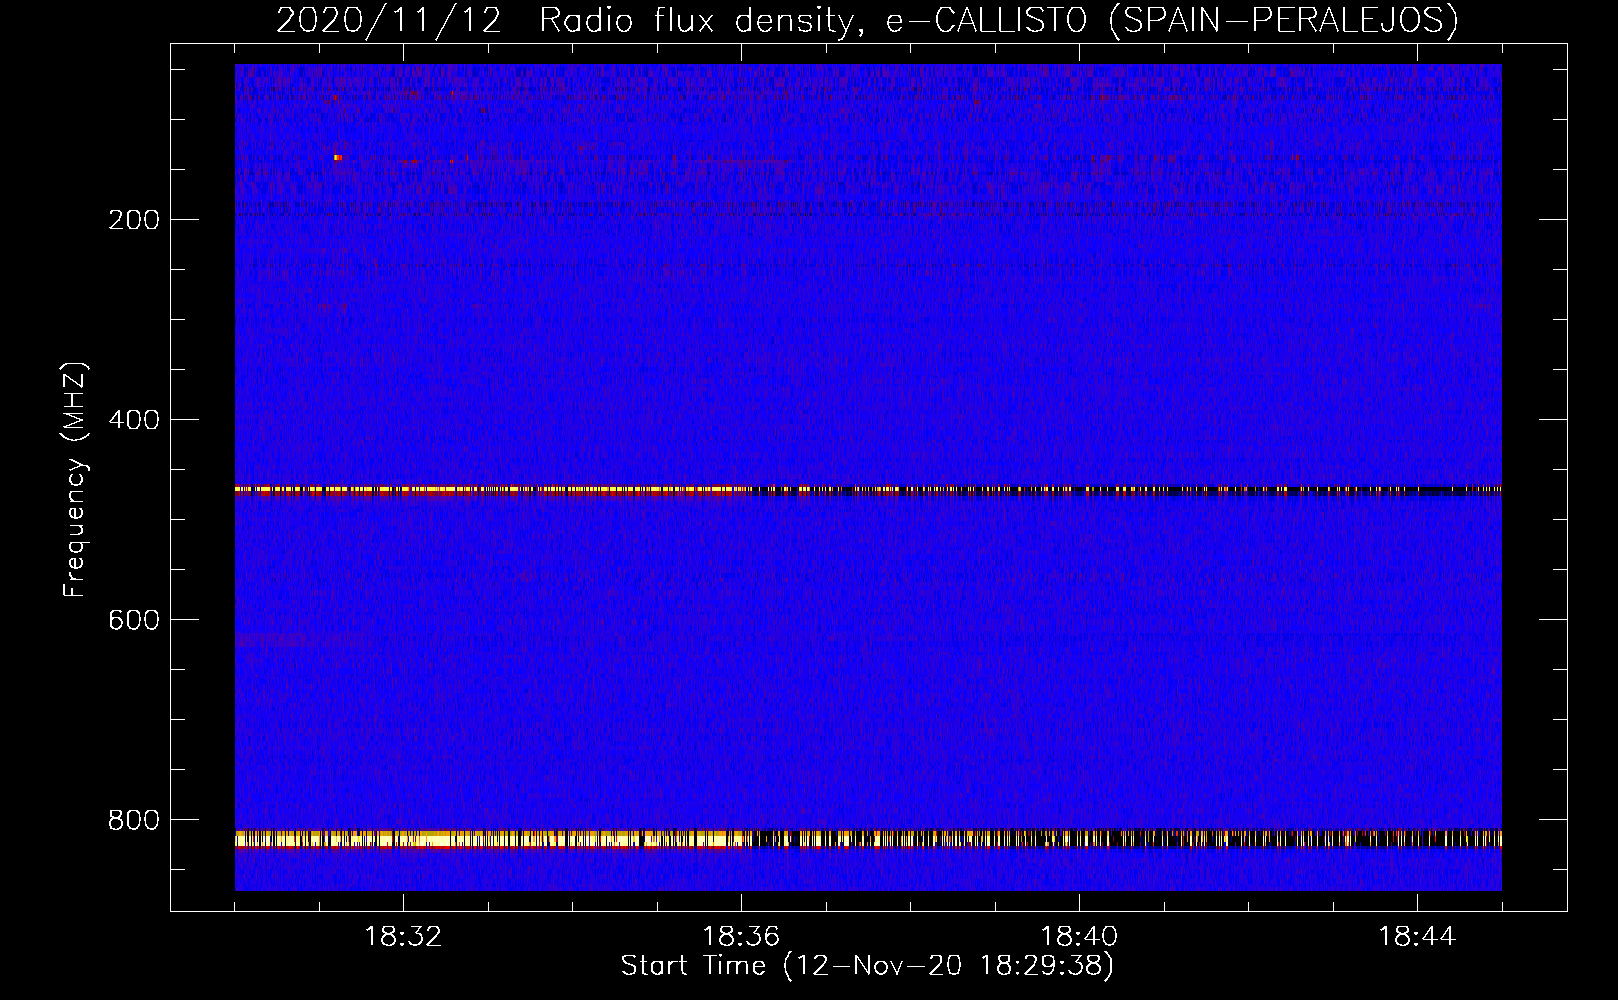Screen dimensions: 1618x1000
Task: Click the 400 frequency tick label
Action: point(134,420)
